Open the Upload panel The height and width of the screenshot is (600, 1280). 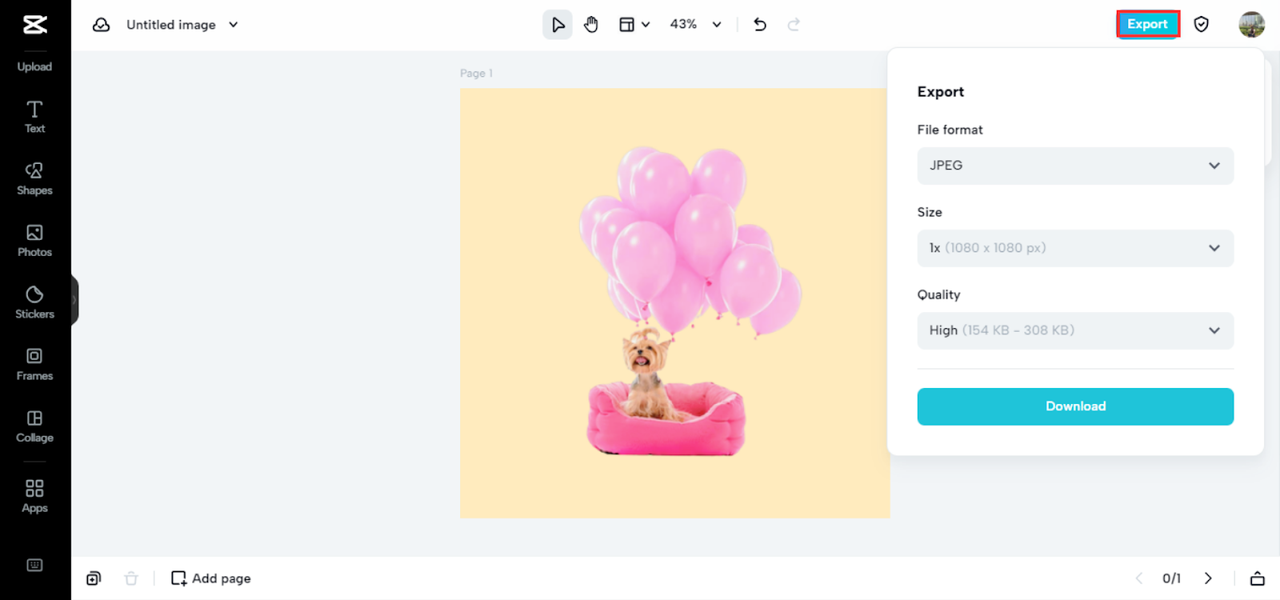tap(35, 67)
